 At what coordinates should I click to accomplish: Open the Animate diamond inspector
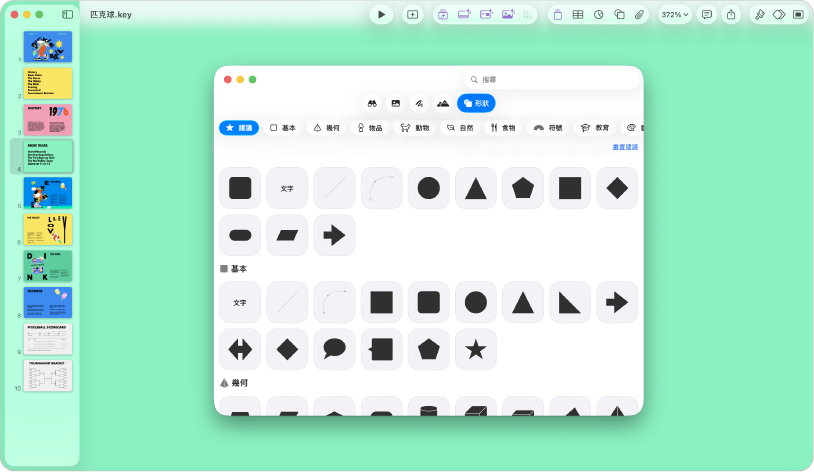tap(779, 15)
